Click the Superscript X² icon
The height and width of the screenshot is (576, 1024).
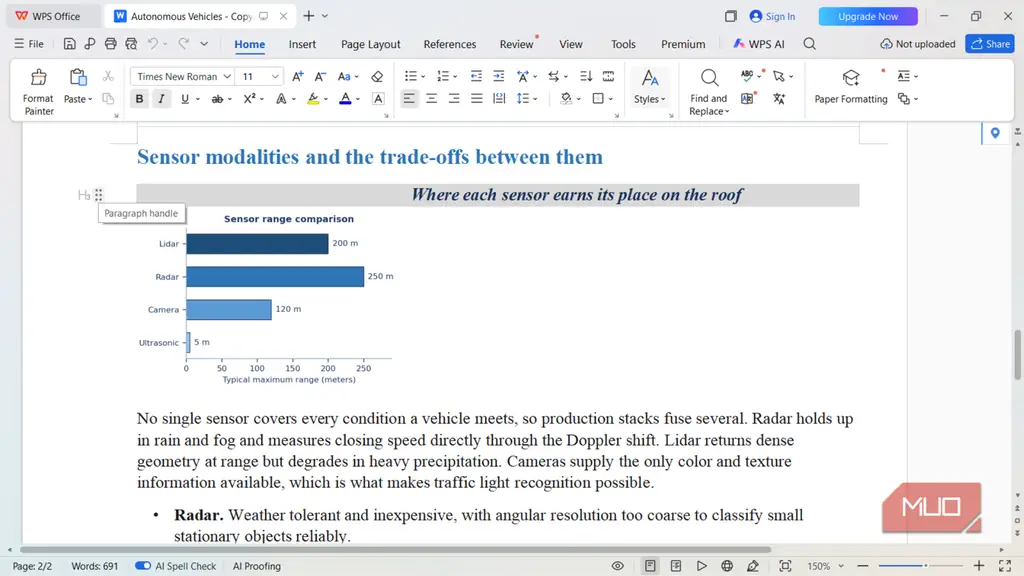(249, 99)
